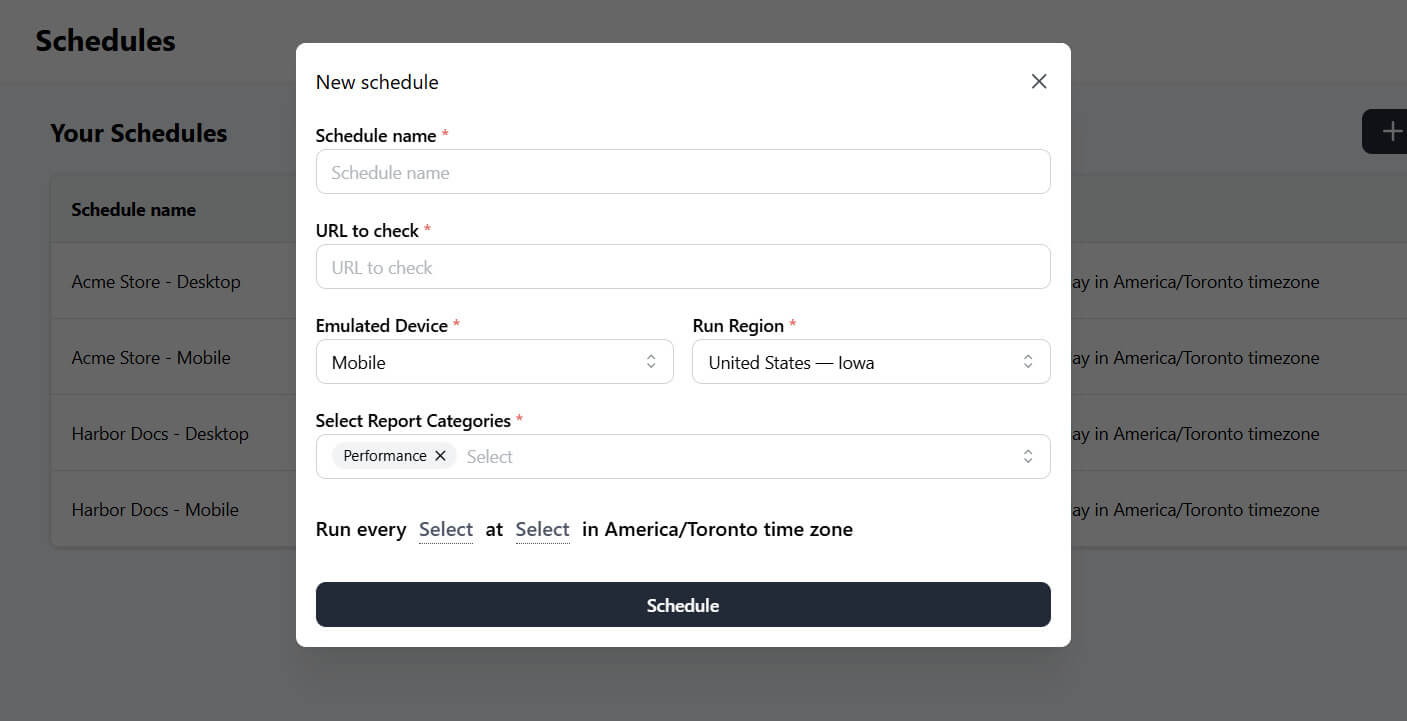Remove the Performance category tag

point(440,456)
